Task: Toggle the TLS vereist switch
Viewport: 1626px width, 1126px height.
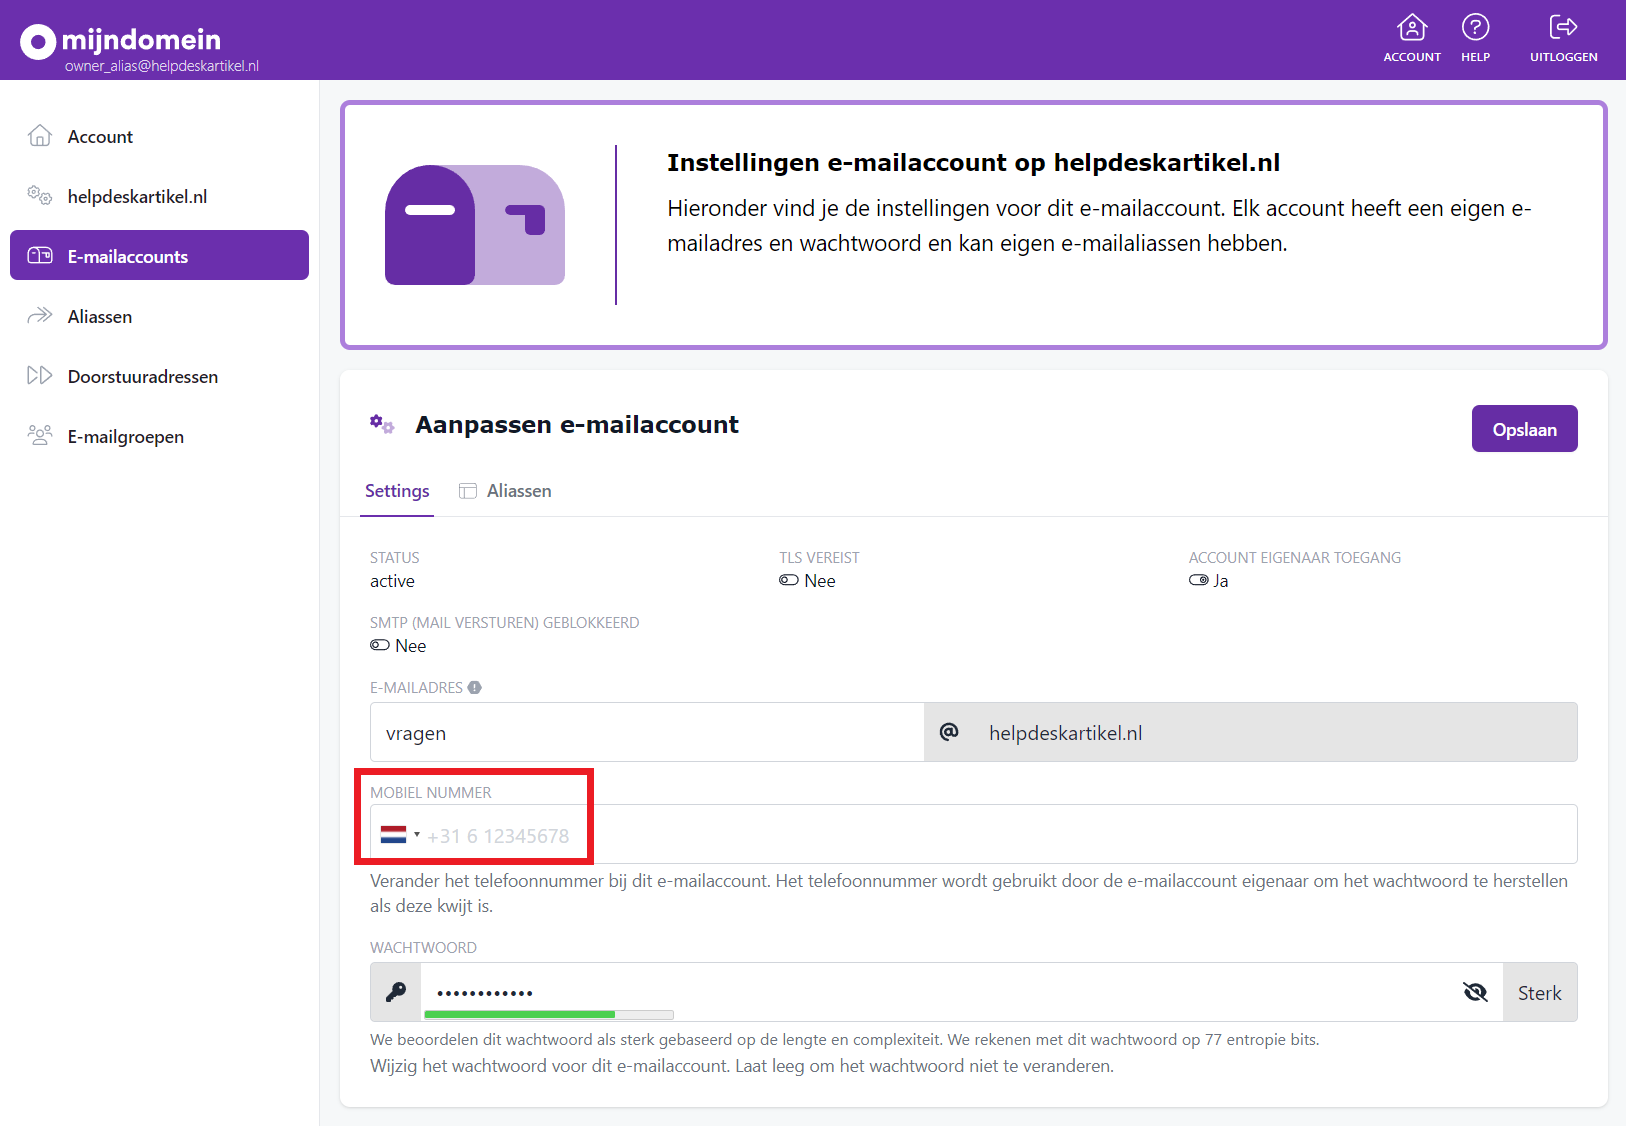Action: click(789, 581)
